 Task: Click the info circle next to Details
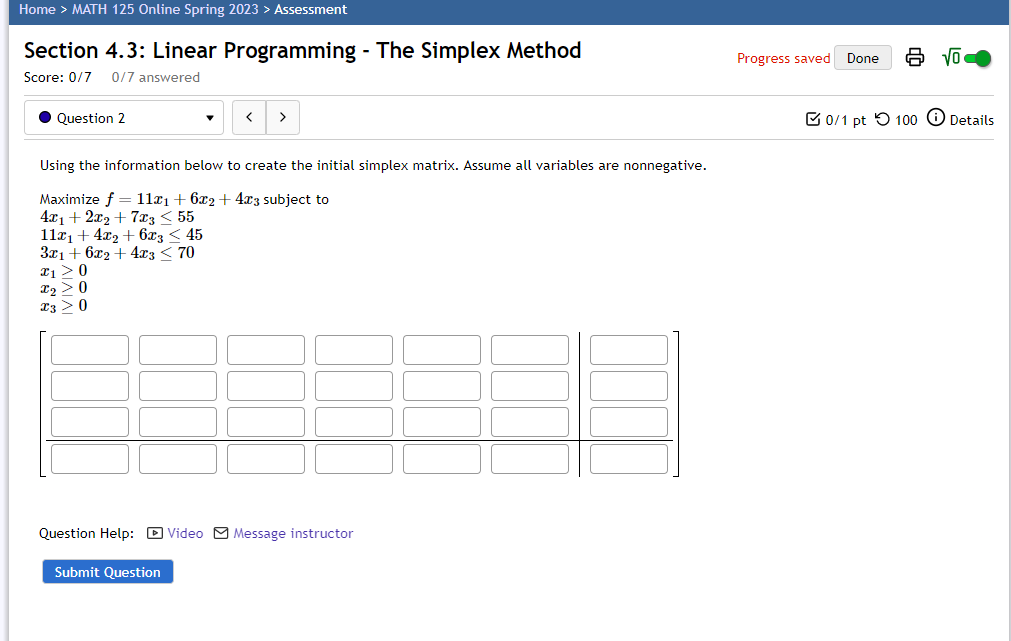tap(935, 118)
